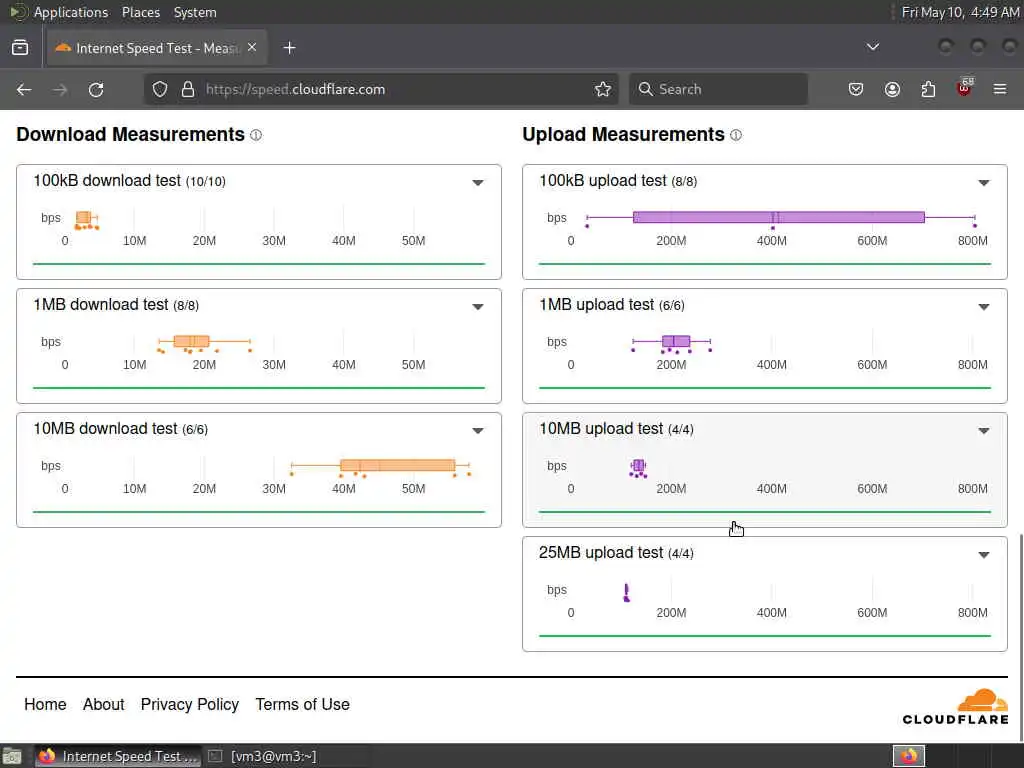Open the Privacy Policy link
The height and width of the screenshot is (768, 1024).
(189, 705)
